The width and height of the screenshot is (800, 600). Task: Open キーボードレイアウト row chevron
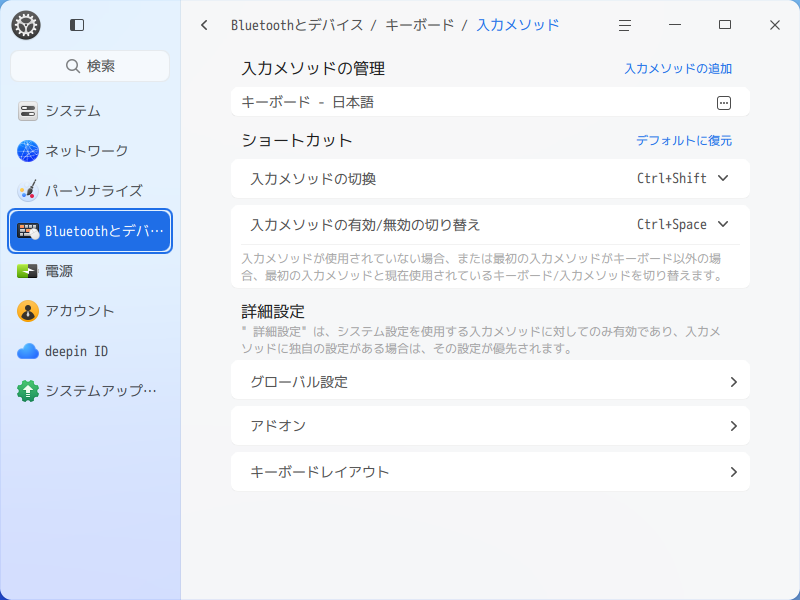coord(734,472)
